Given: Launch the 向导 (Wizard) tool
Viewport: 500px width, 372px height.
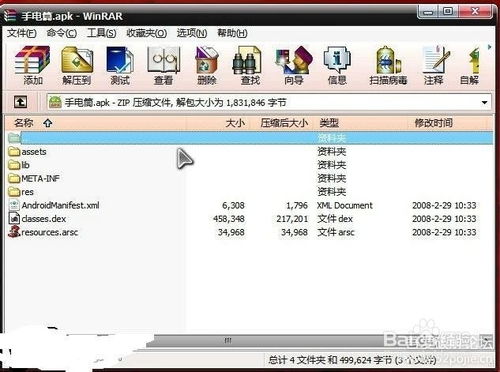Looking at the screenshot, I should (294, 65).
